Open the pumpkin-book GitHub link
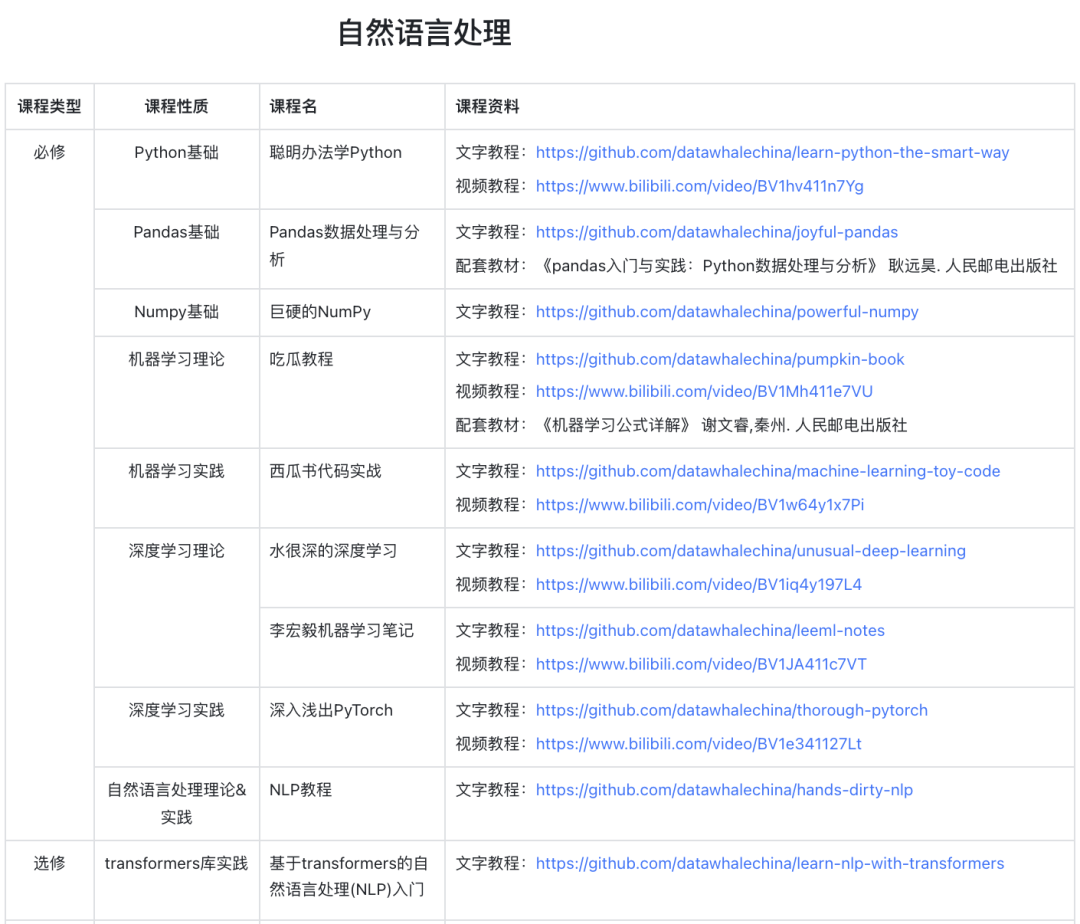The width and height of the screenshot is (1080, 924). point(720,359)
